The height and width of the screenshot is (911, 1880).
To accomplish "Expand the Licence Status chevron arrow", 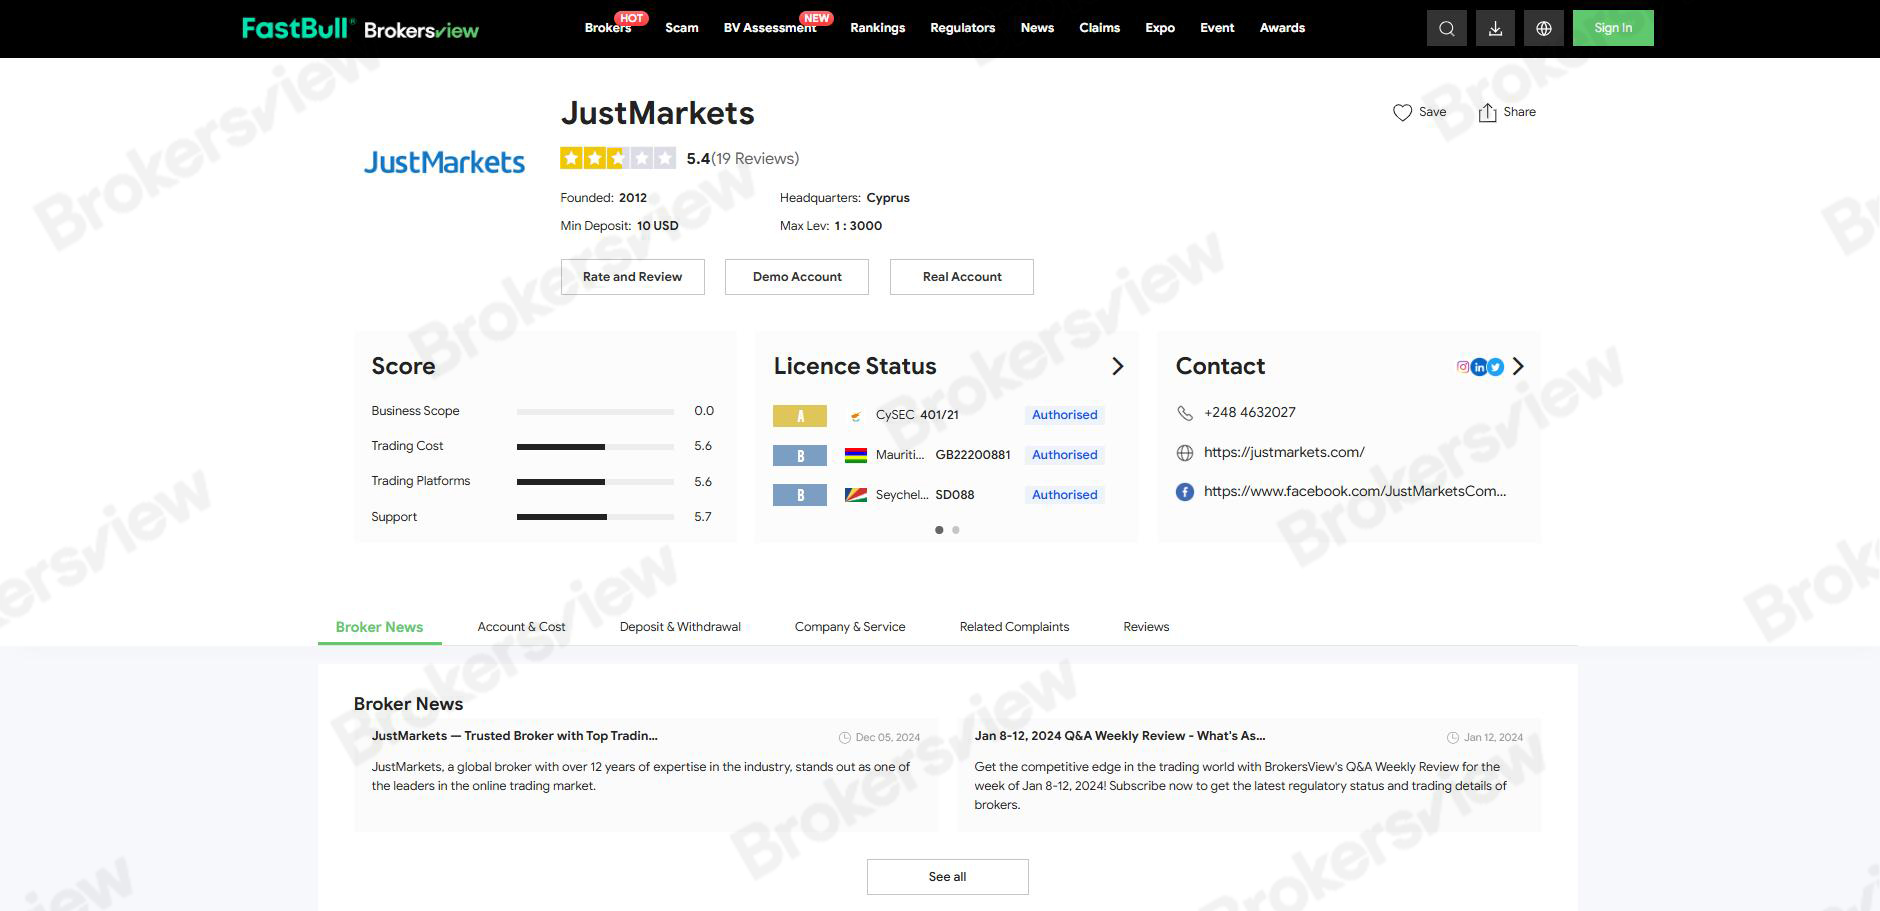I will [1118, 367].
